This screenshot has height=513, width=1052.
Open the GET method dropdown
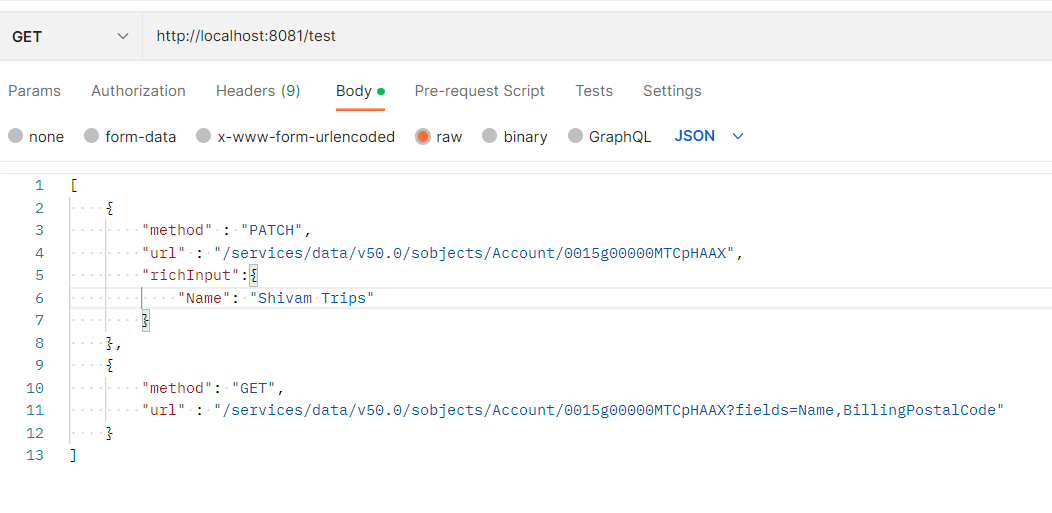(70, 36)
